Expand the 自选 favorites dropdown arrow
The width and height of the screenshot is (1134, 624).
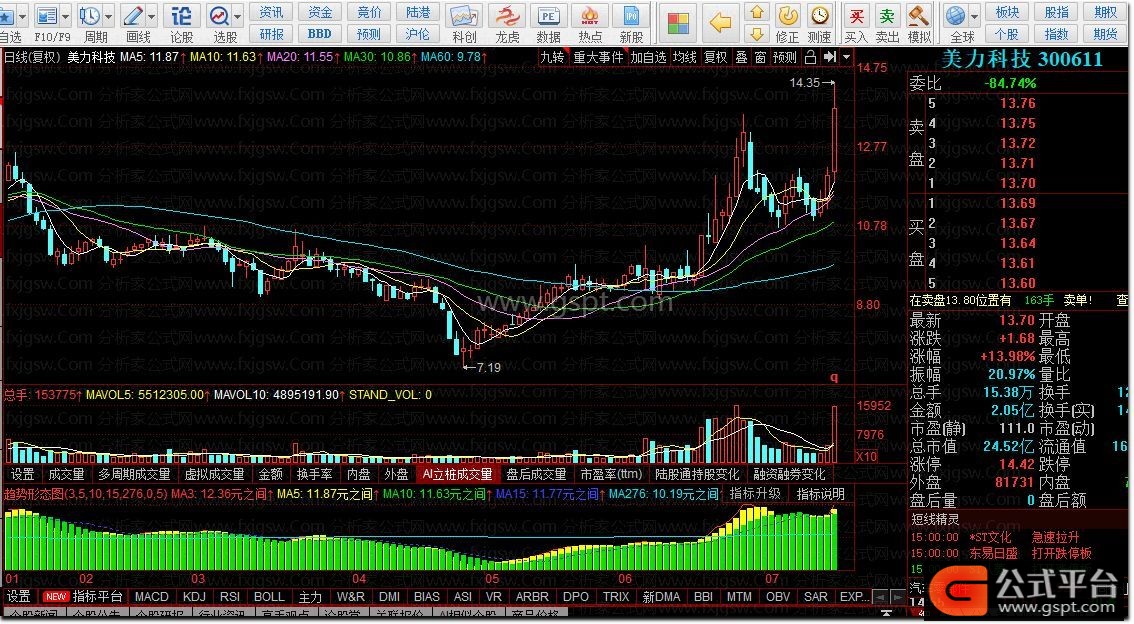click(x=22, y=16)
